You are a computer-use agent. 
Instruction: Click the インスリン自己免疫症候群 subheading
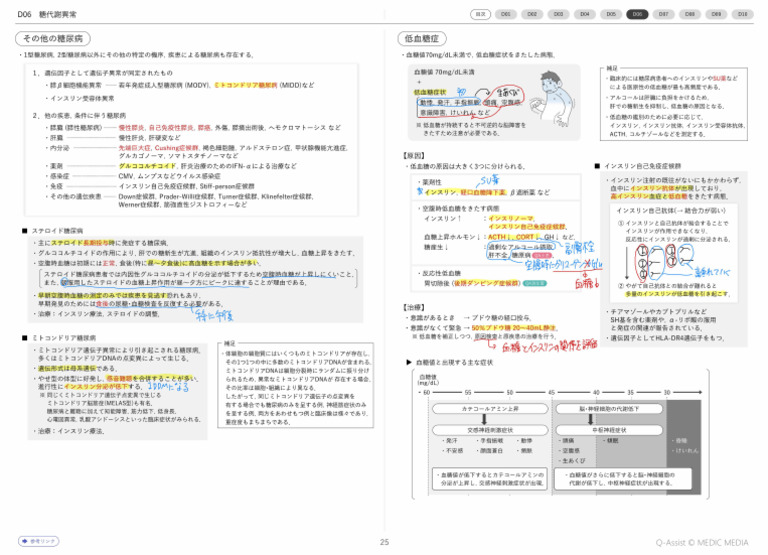pyautogui.click(x=642, y=166)
